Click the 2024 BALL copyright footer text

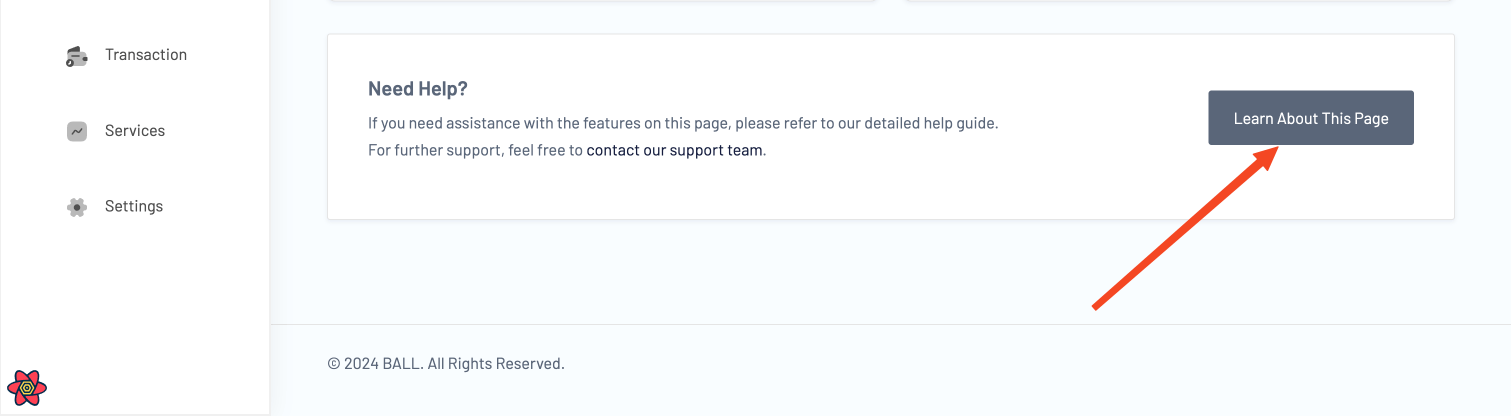point(446,364)
